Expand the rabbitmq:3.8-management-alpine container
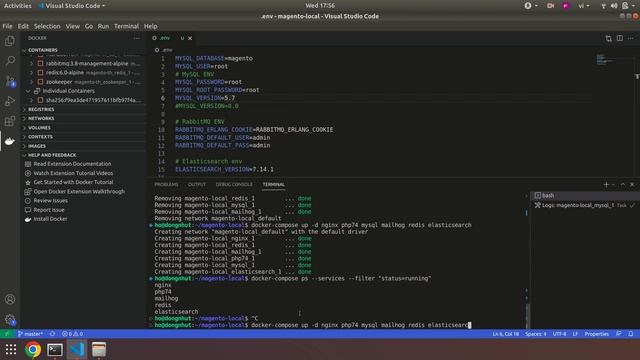This screenshot has height=360, width=640. [x=31, y=64]
